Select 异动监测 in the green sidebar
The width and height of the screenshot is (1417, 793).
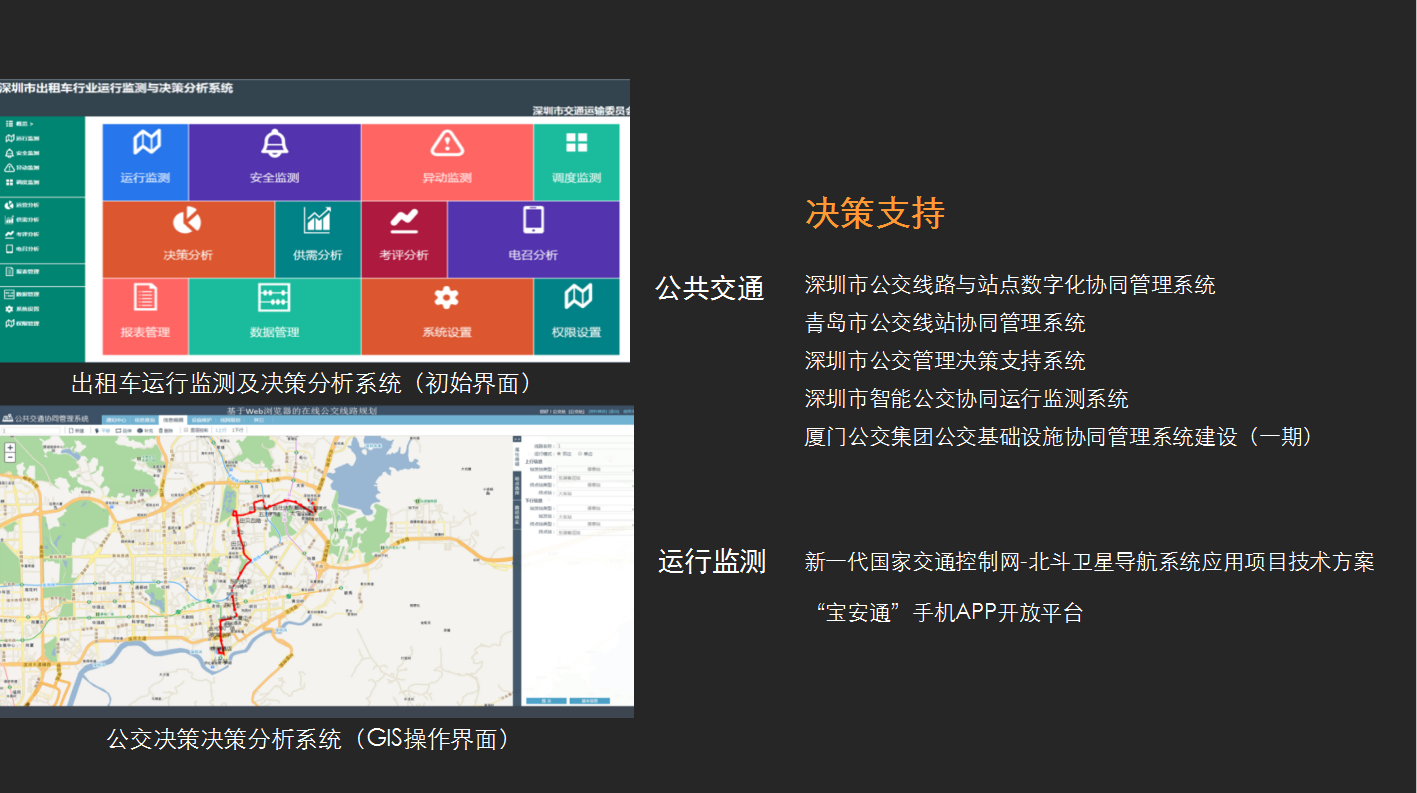pos(22,167)
